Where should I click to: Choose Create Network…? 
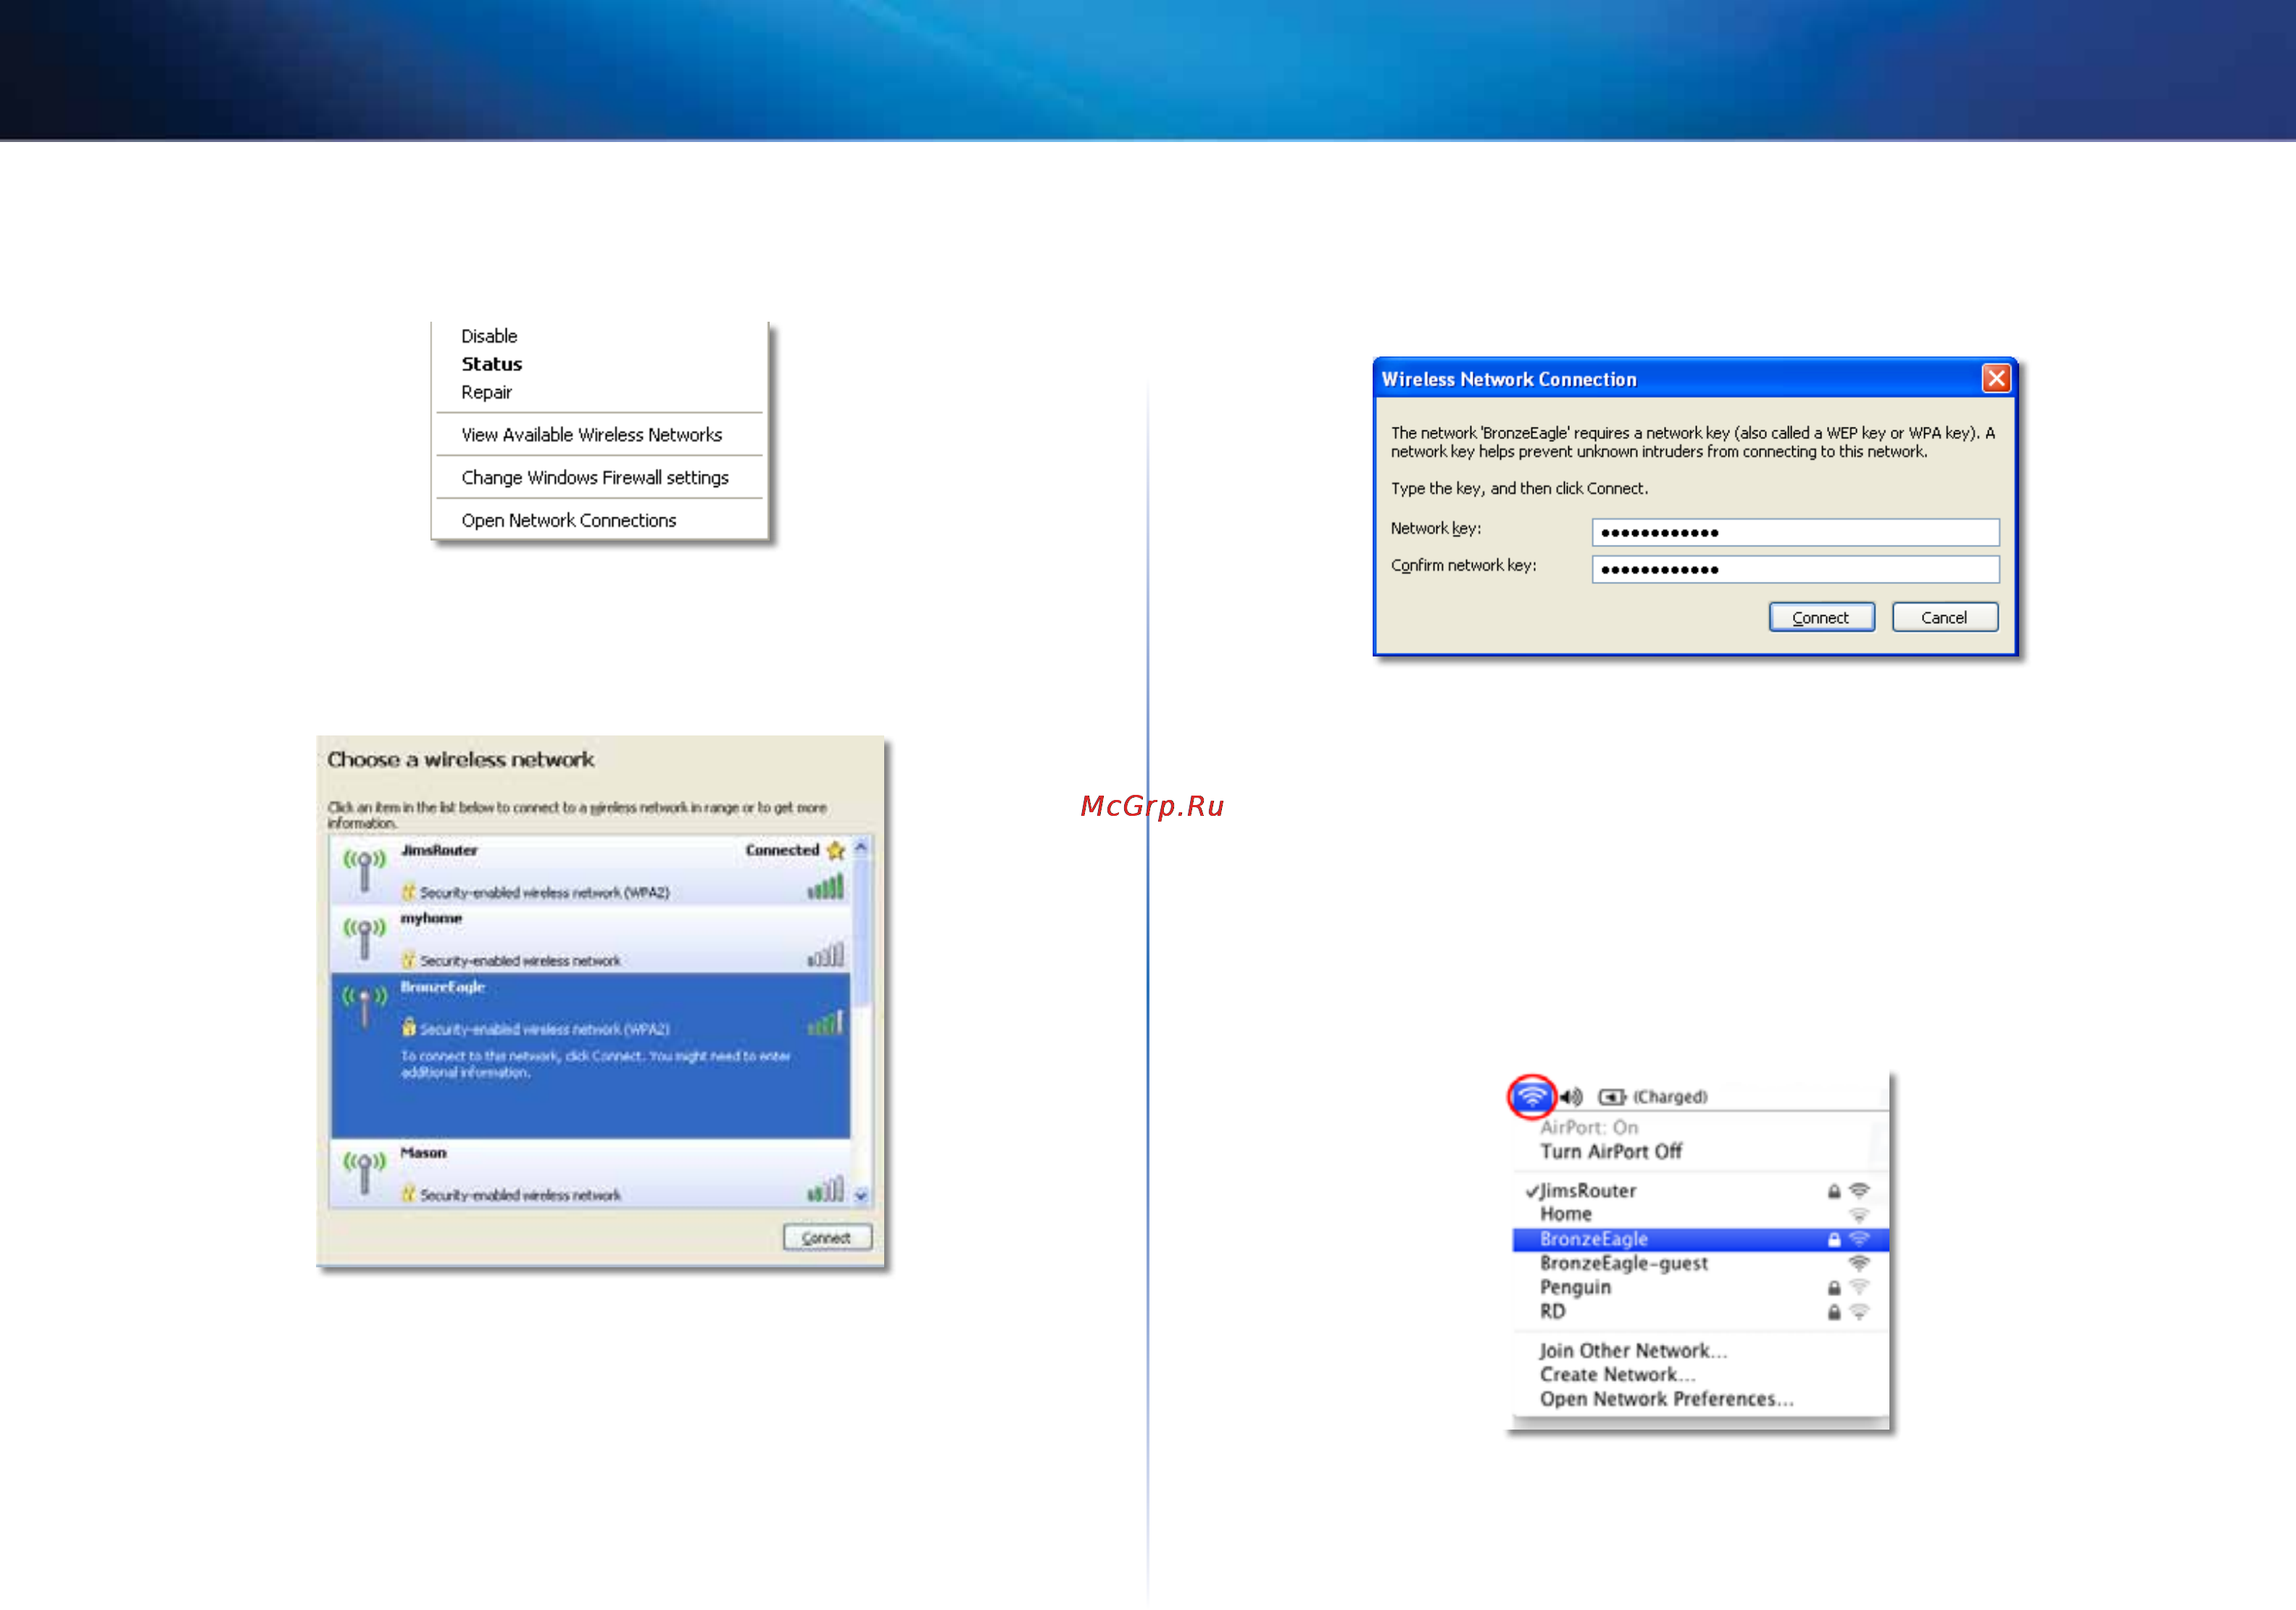[x=1617, y=1375]
